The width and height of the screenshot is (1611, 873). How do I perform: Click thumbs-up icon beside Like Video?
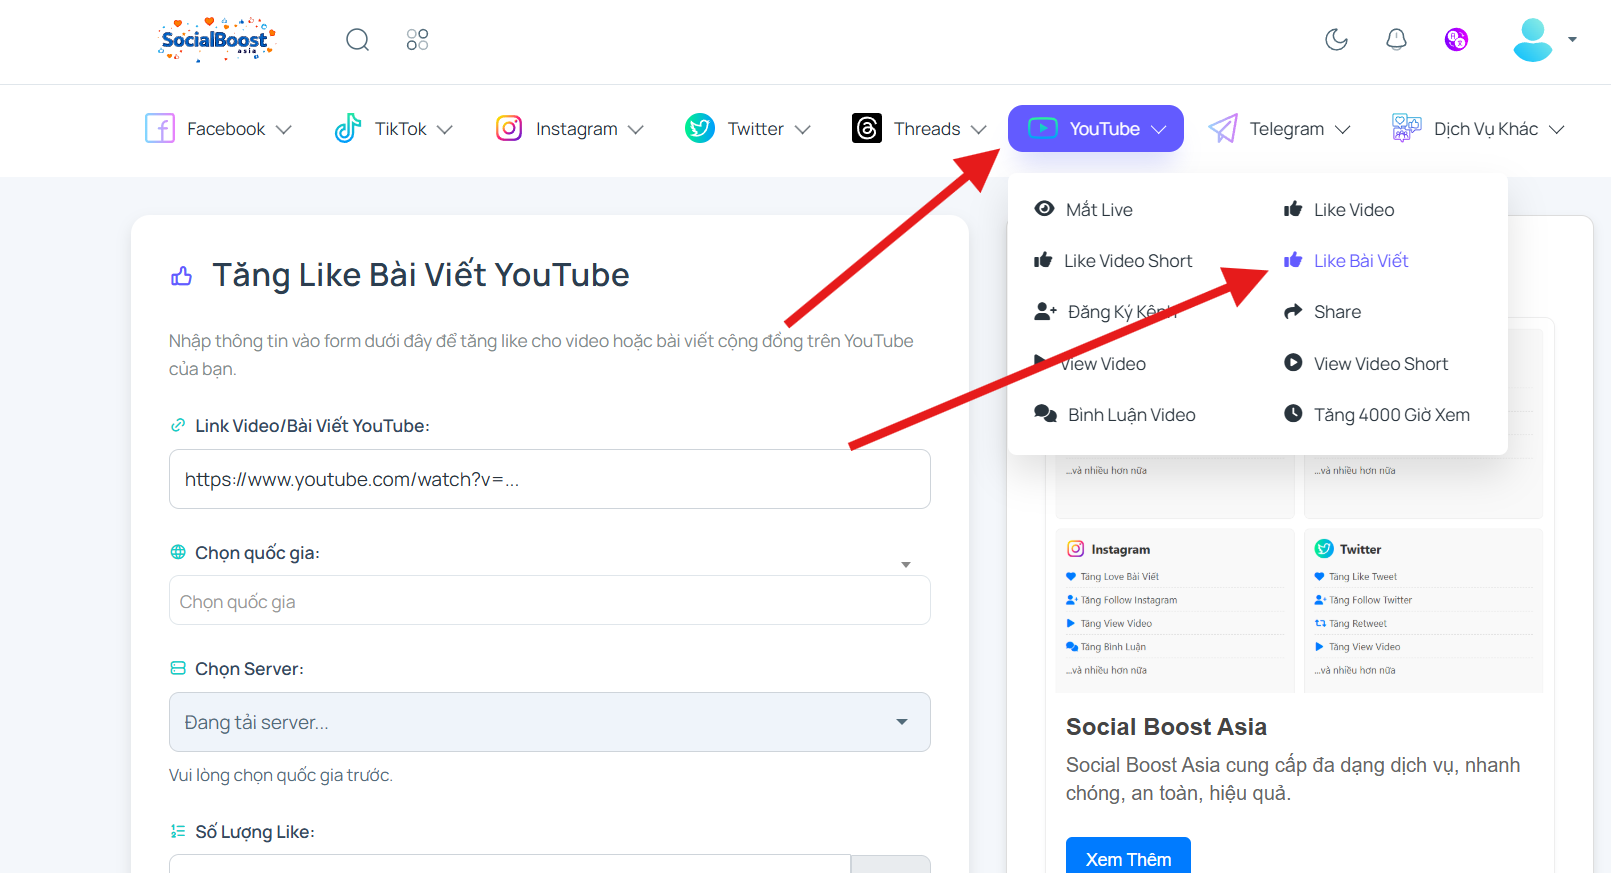1293,208
